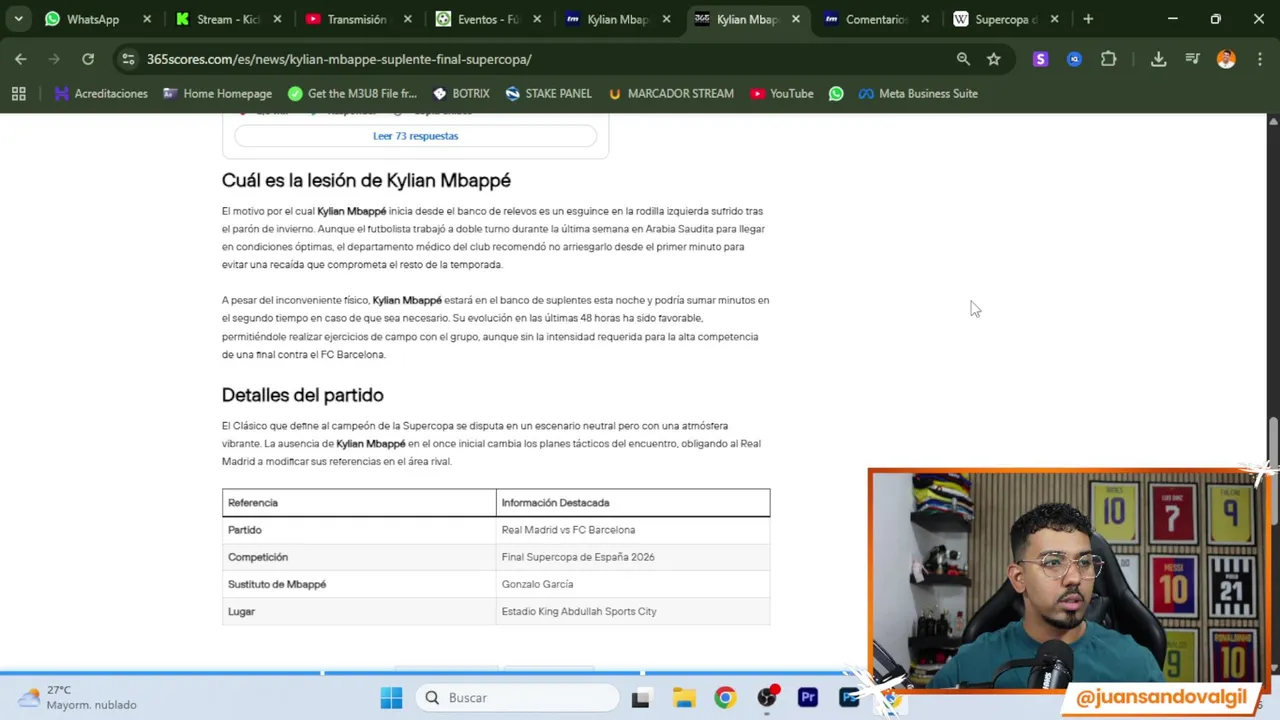The width and height of the screenshot is (1280, 720).
Task: Open the blue IQ extension icon
Action: click(1074, 59)
